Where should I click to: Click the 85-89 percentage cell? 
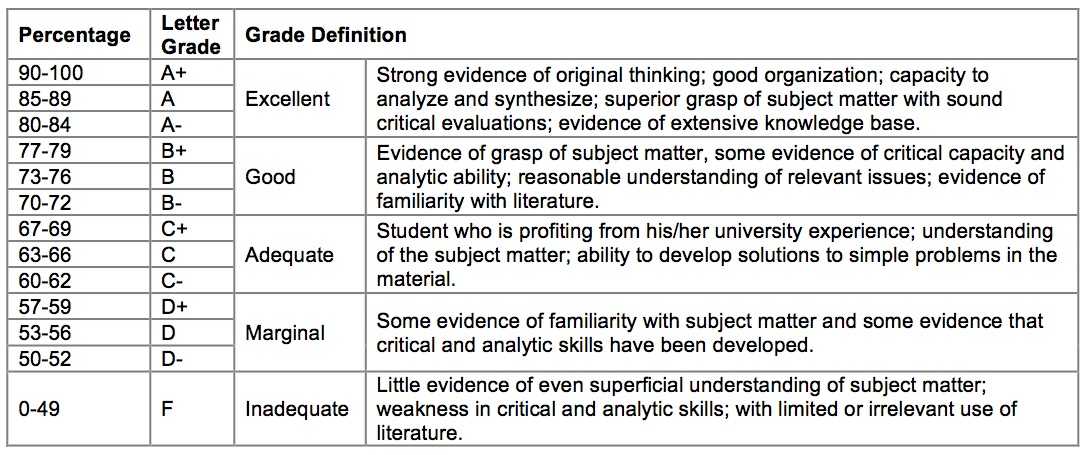tap(80, 99)
